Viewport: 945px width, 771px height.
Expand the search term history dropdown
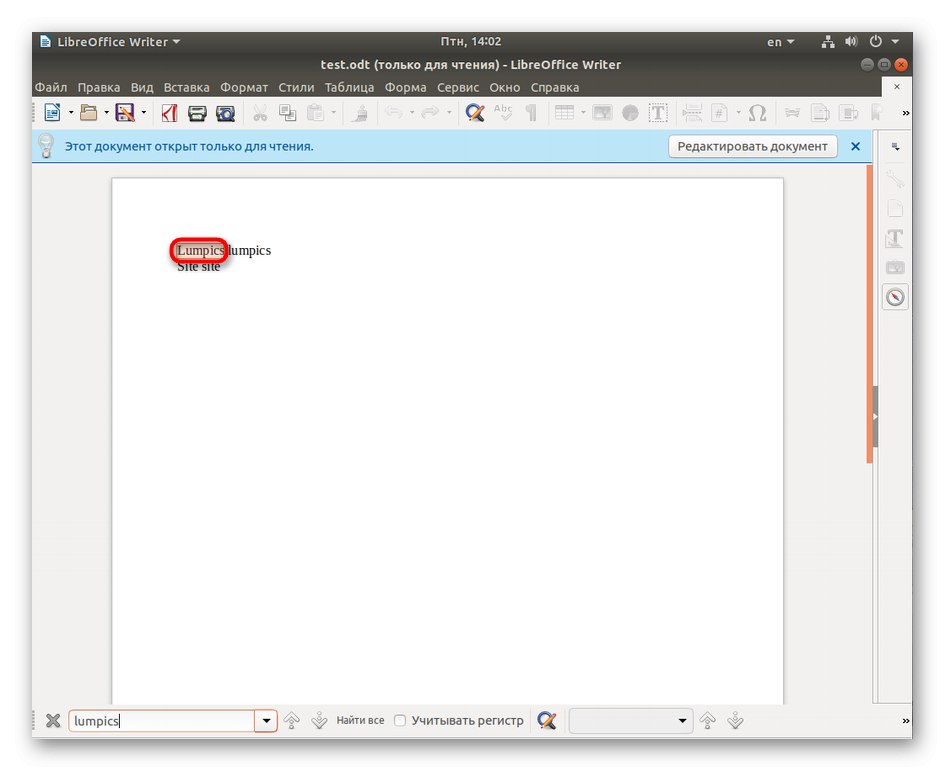[266, 721]
